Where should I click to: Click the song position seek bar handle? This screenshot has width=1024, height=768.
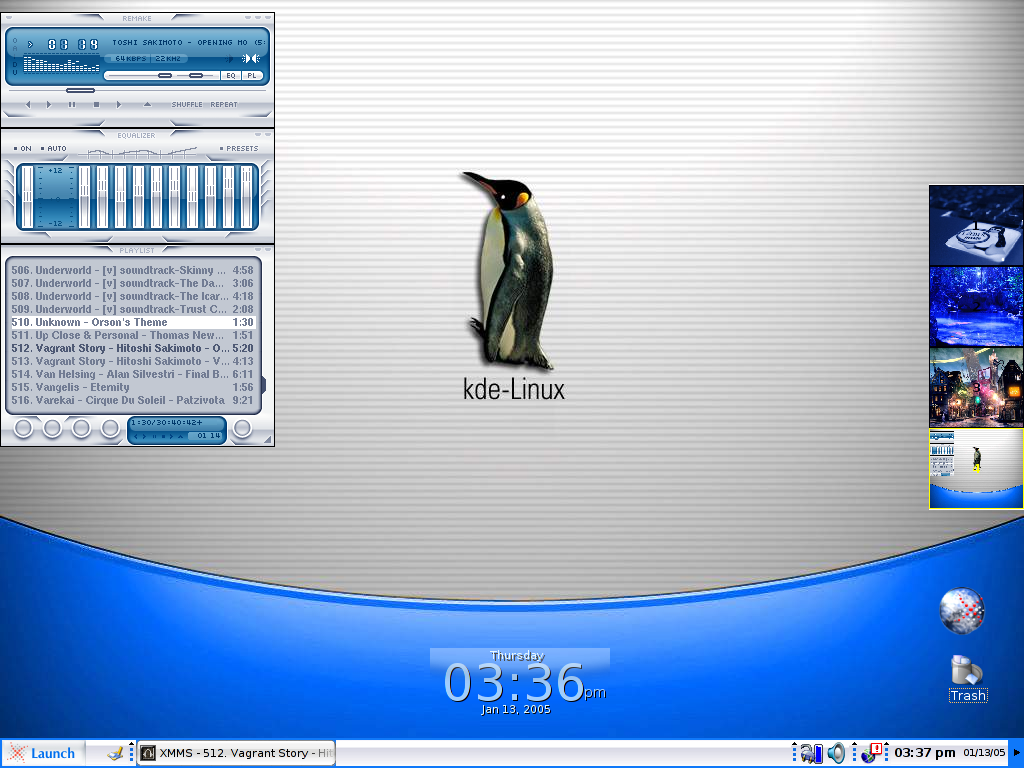(x=80, y=90)
